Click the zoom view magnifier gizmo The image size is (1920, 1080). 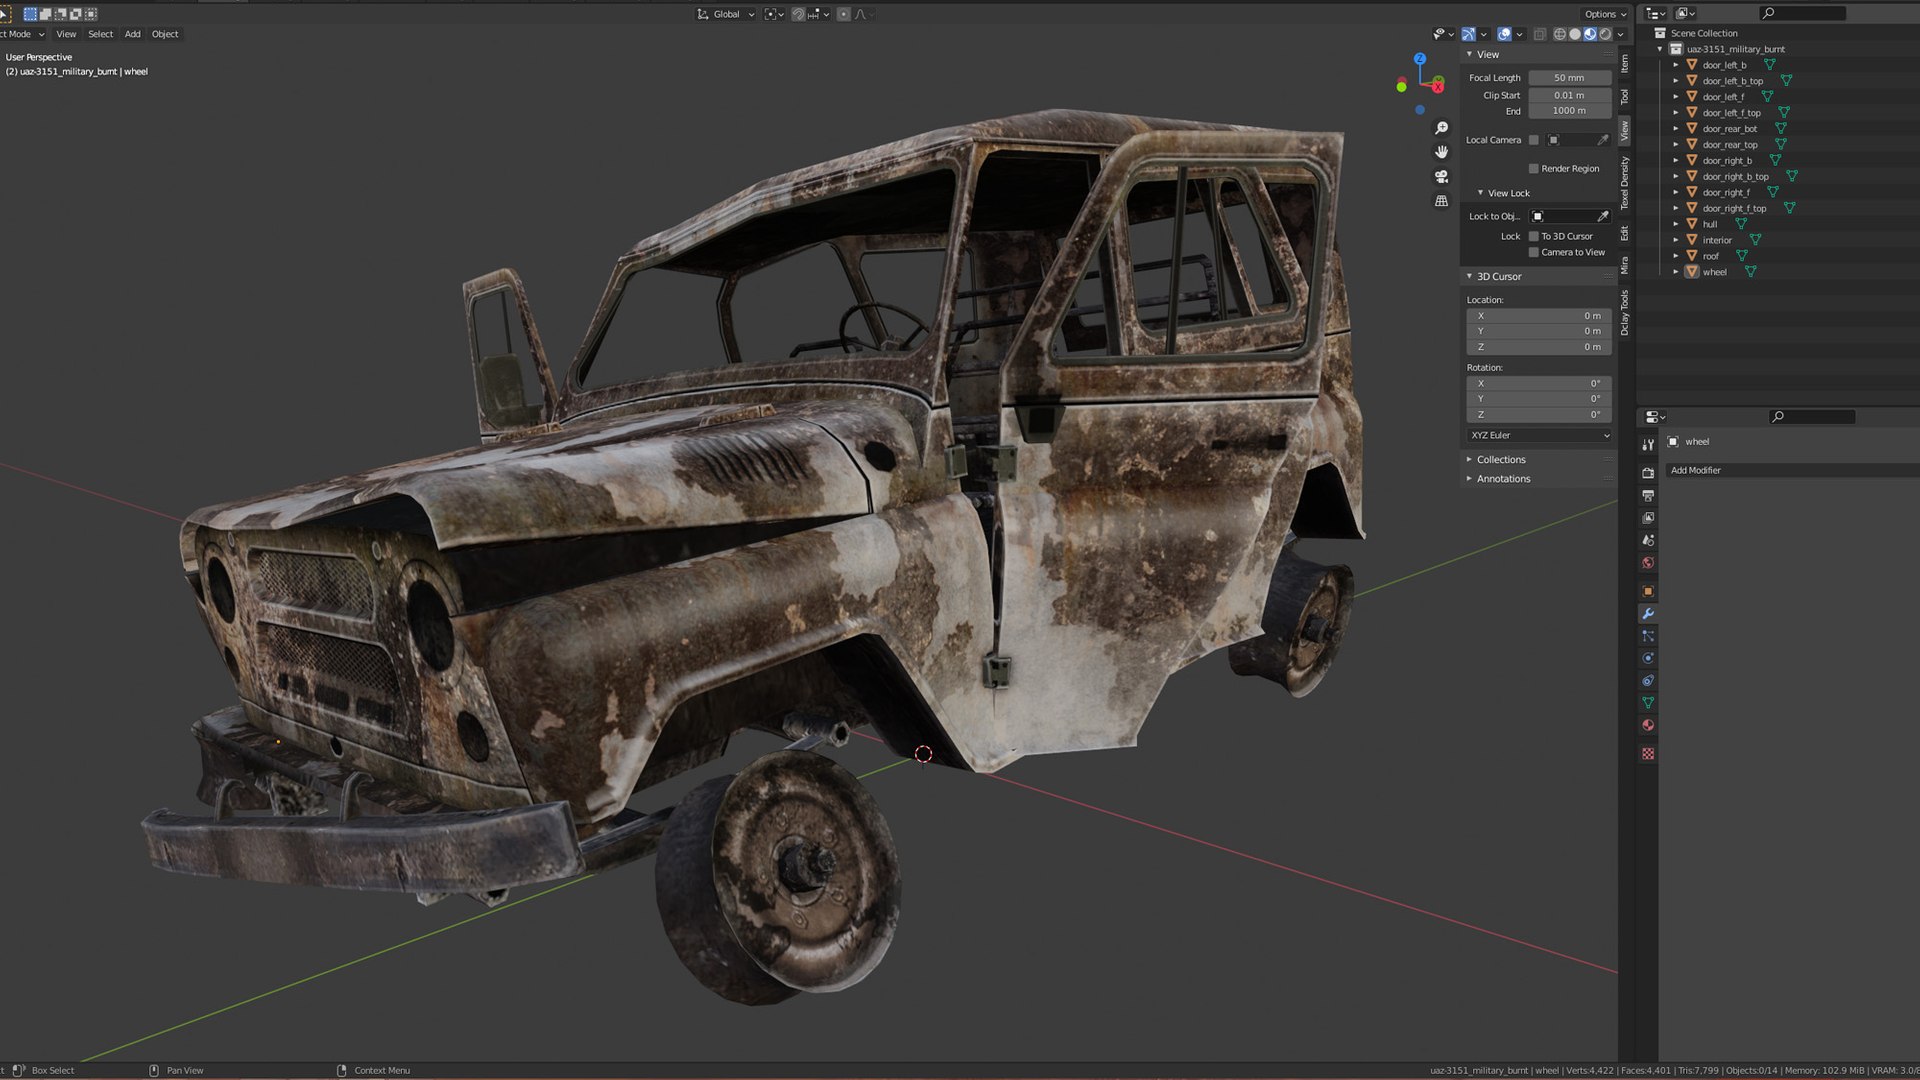point(1441,128)
